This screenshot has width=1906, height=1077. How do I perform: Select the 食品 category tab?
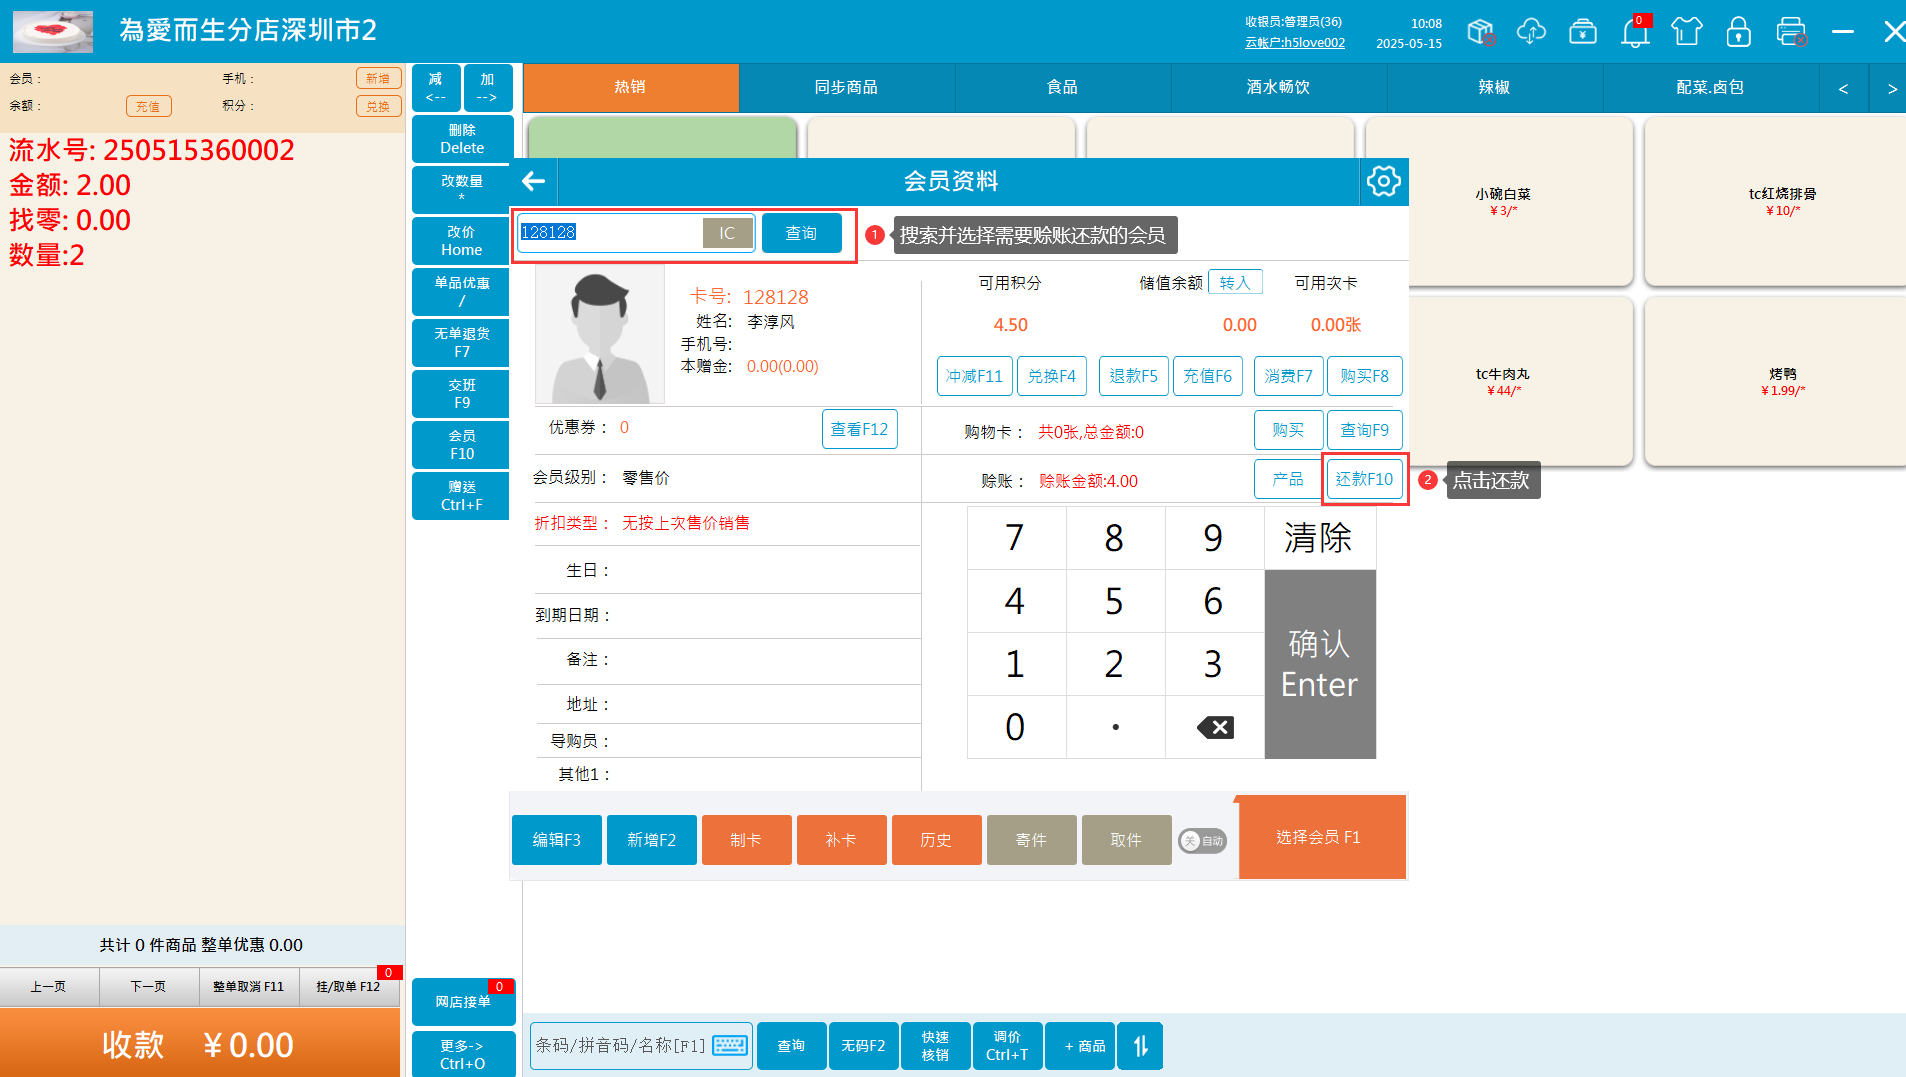click(1062, 88)
